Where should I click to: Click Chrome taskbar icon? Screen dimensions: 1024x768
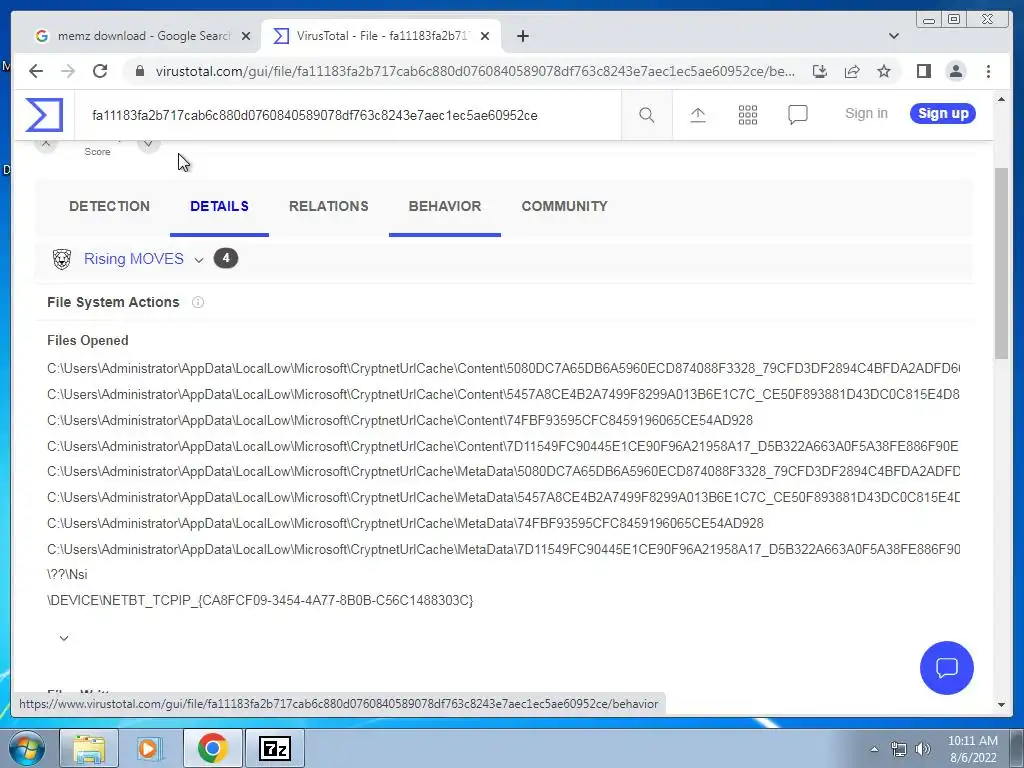coord(212,748)
